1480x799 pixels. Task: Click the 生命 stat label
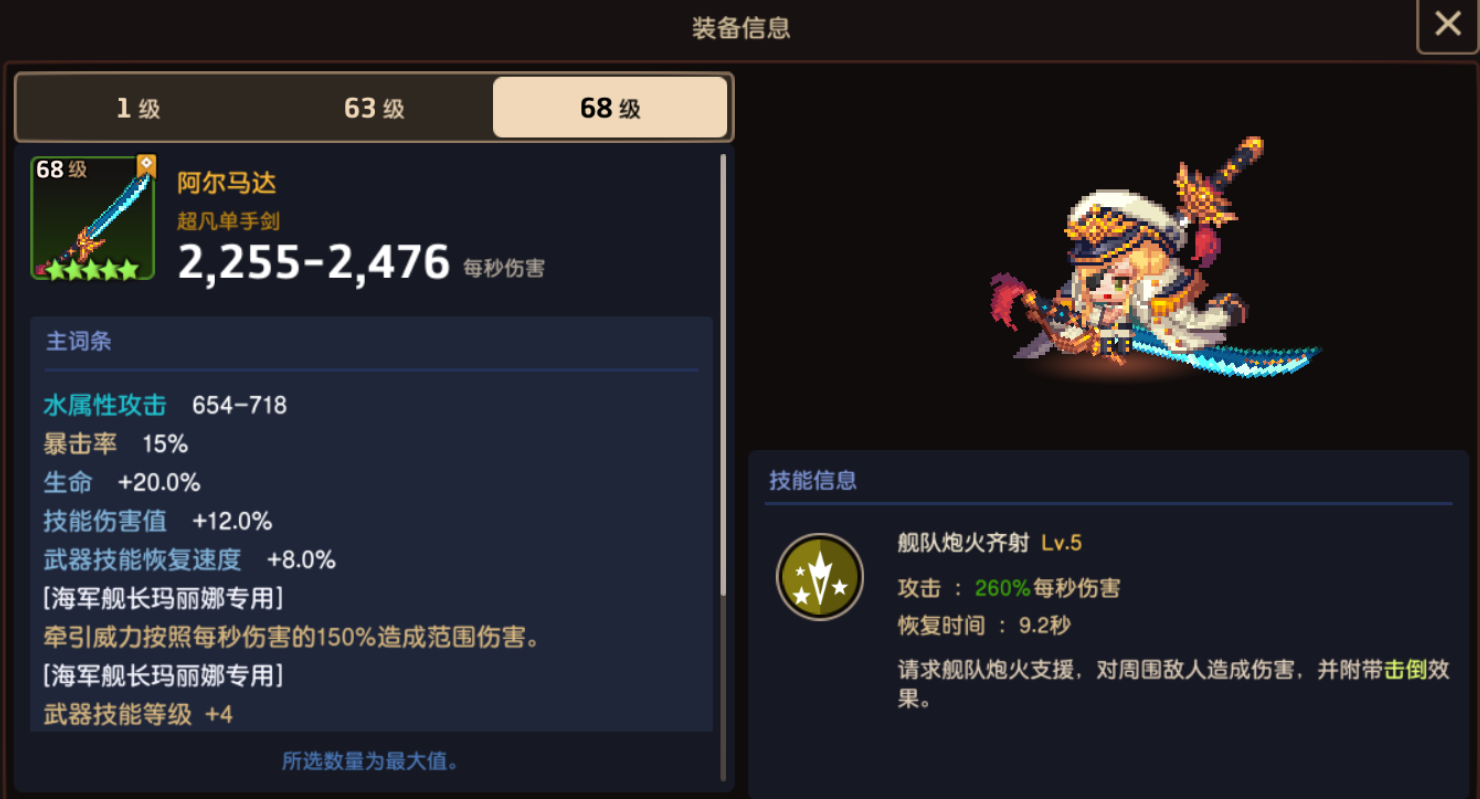(68, 482)
